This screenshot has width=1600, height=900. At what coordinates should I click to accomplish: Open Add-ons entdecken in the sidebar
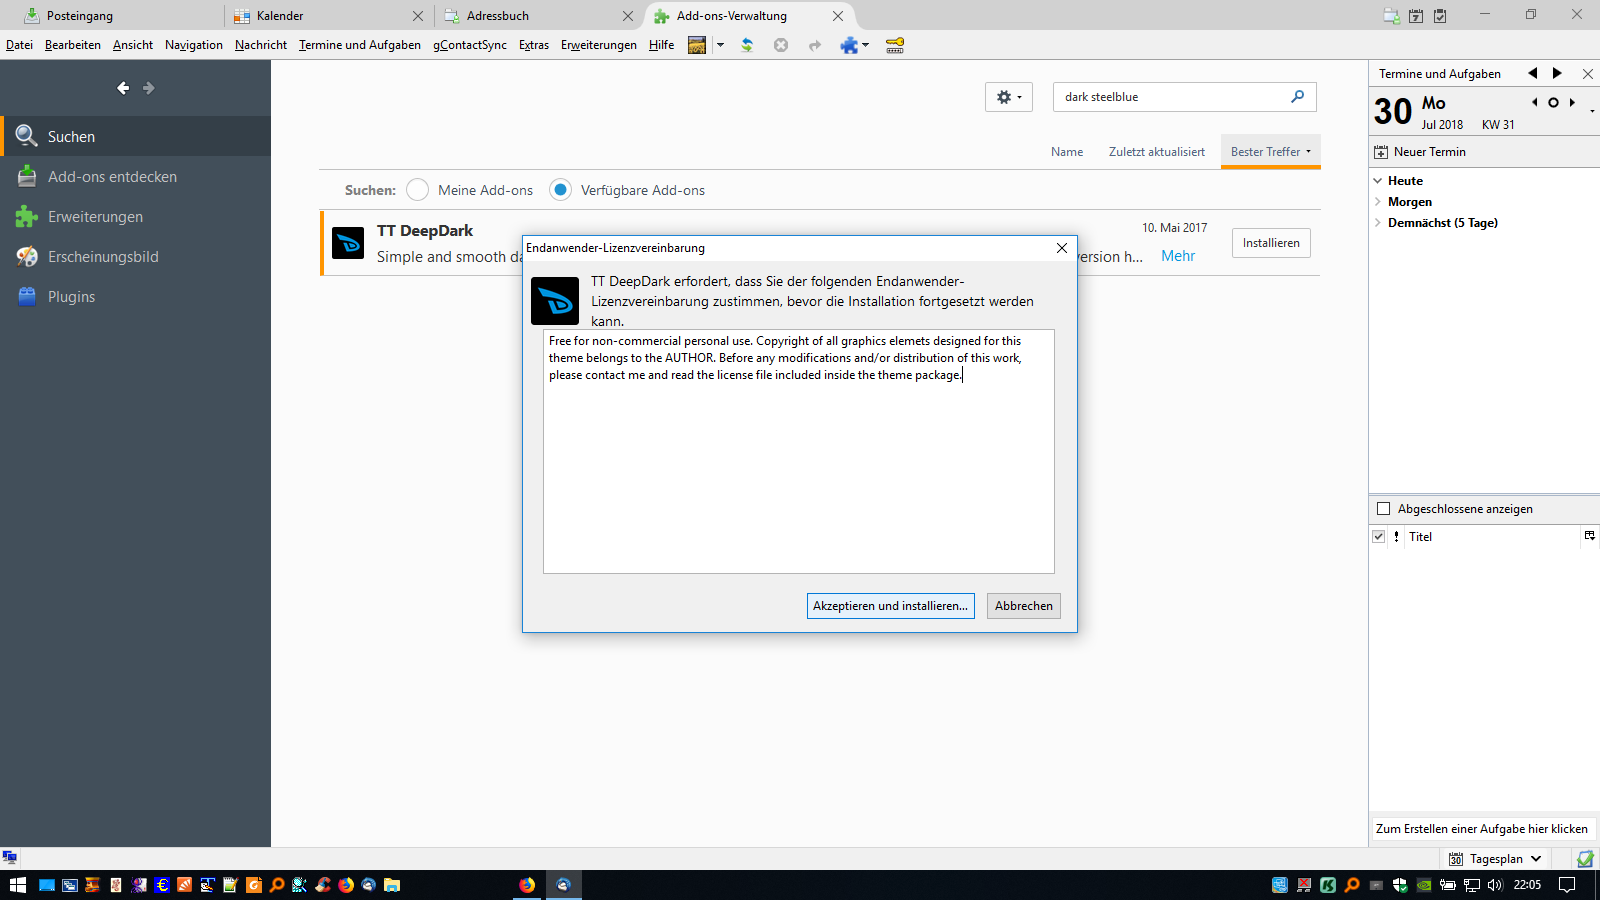[x=136, y=176]
